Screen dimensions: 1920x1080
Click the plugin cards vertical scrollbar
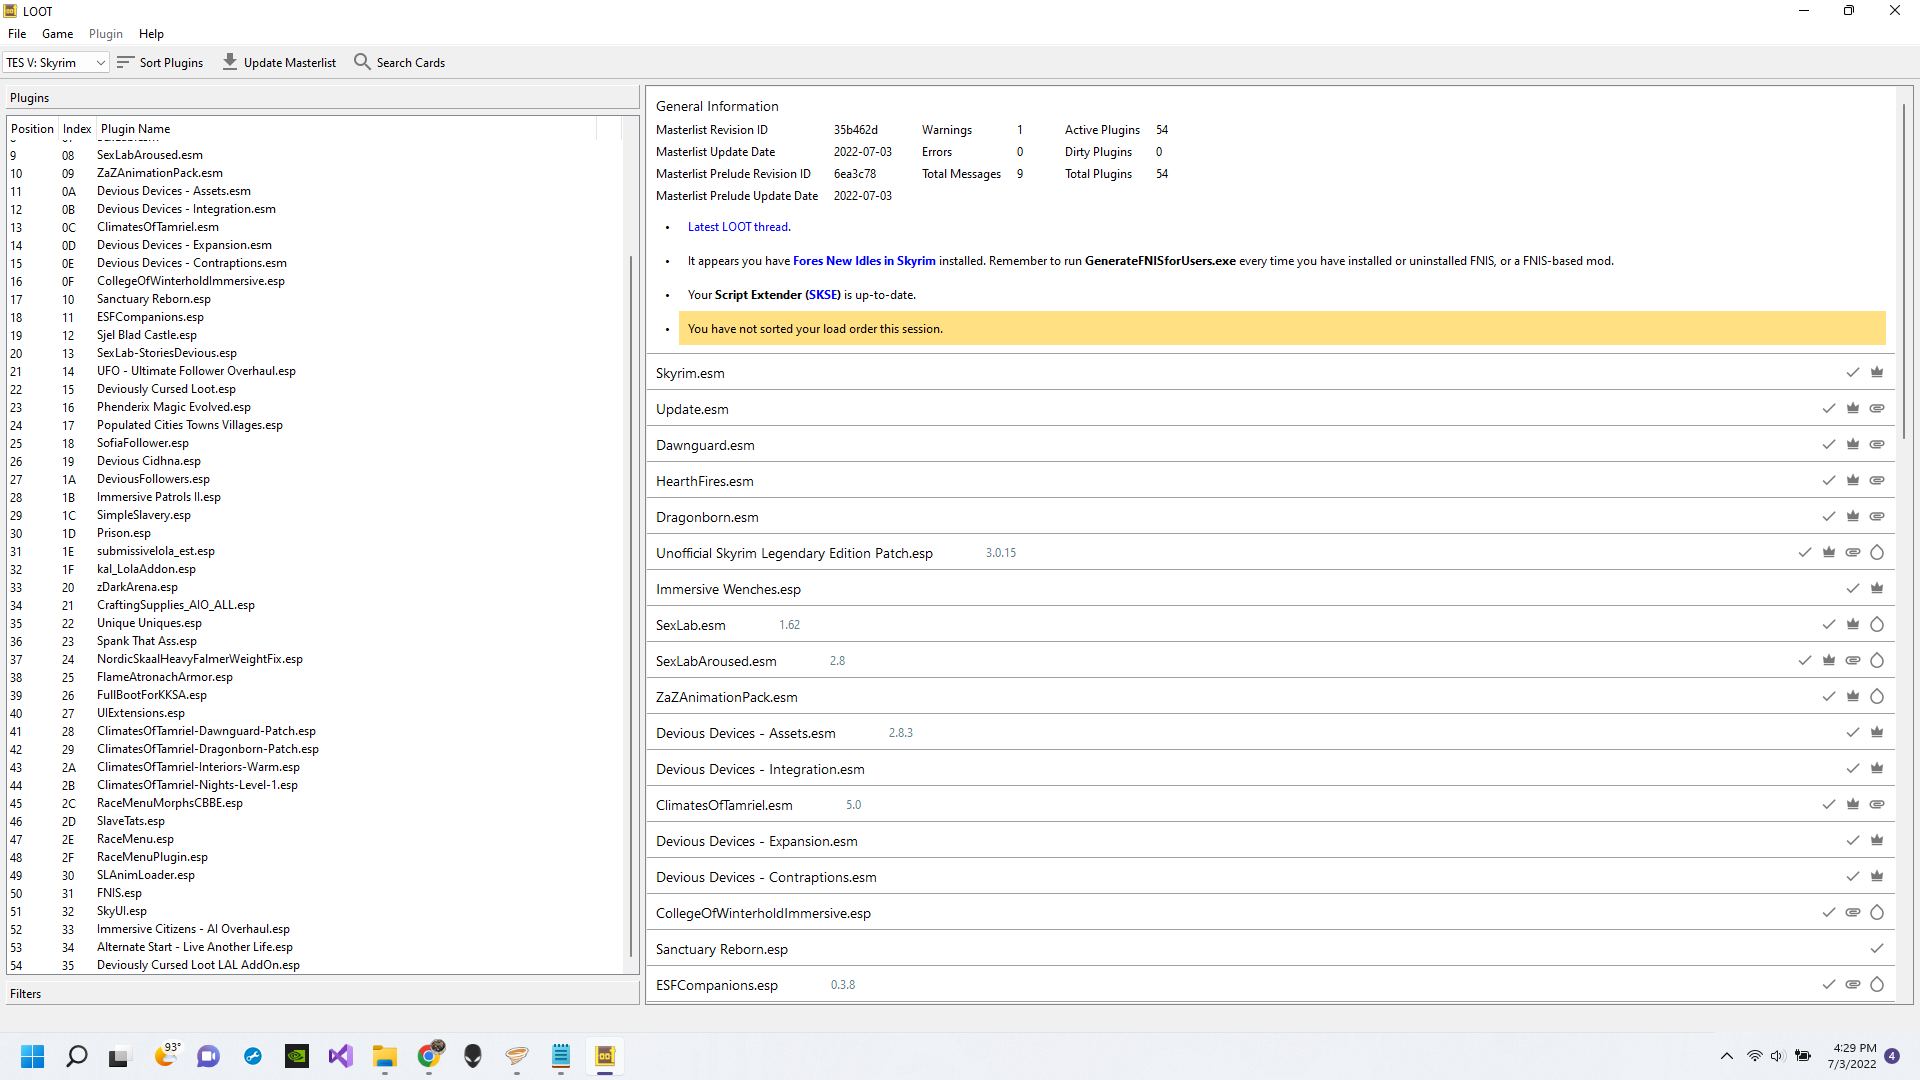pos(1904,270)
